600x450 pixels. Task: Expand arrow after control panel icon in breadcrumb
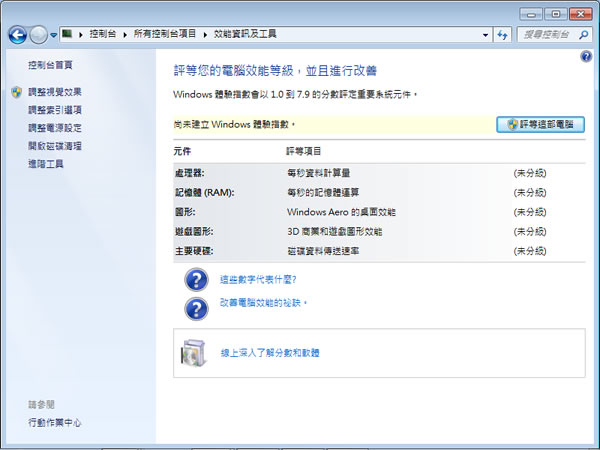tap(81, 35)
